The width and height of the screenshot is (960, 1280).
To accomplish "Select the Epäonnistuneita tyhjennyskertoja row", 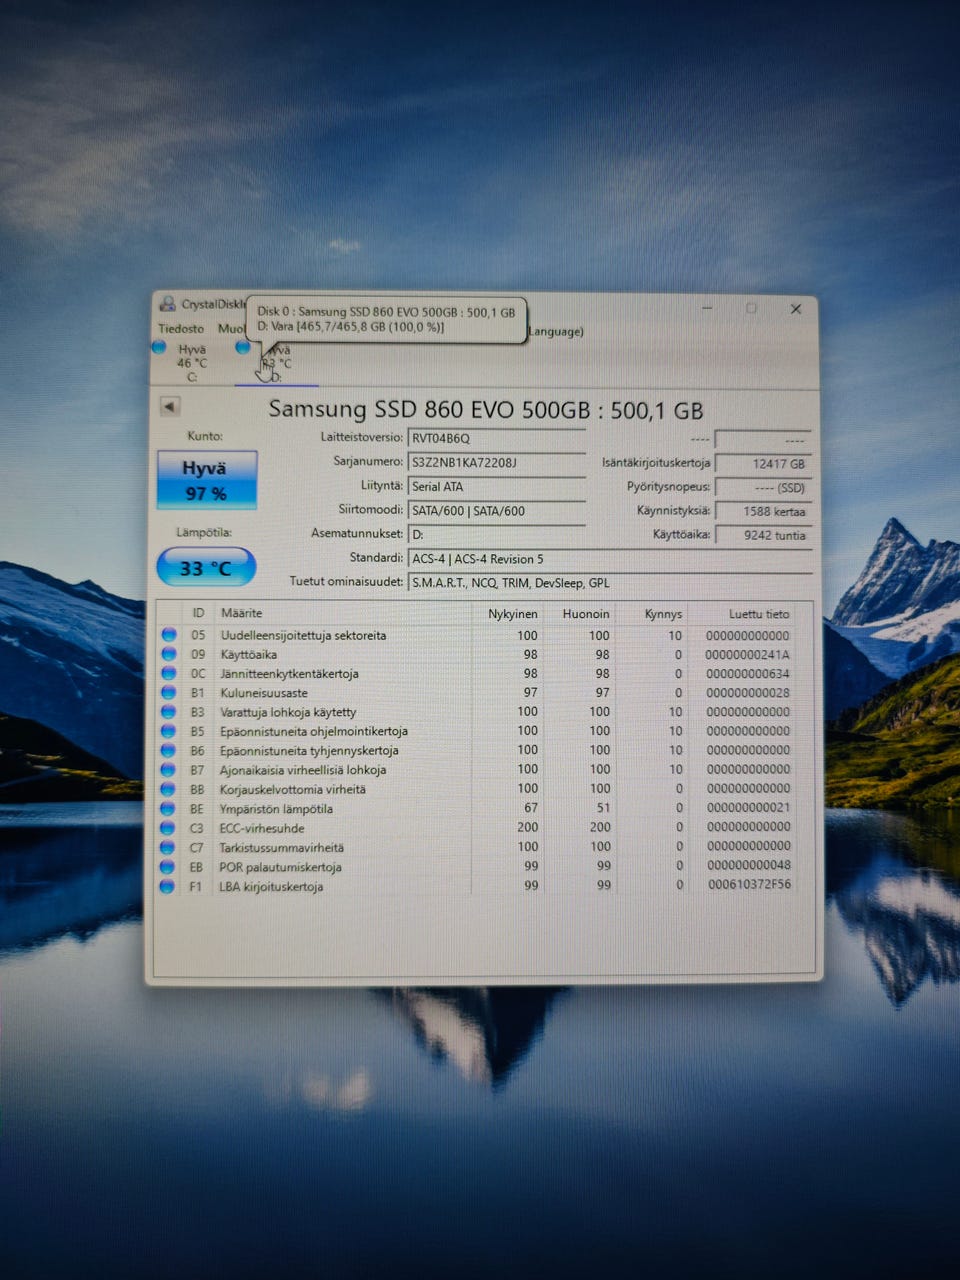I will click(476, 750).
